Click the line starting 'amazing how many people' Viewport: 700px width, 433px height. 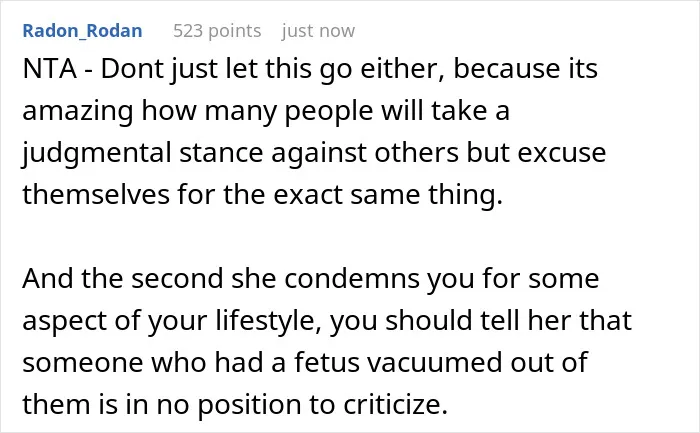point(266,111)
